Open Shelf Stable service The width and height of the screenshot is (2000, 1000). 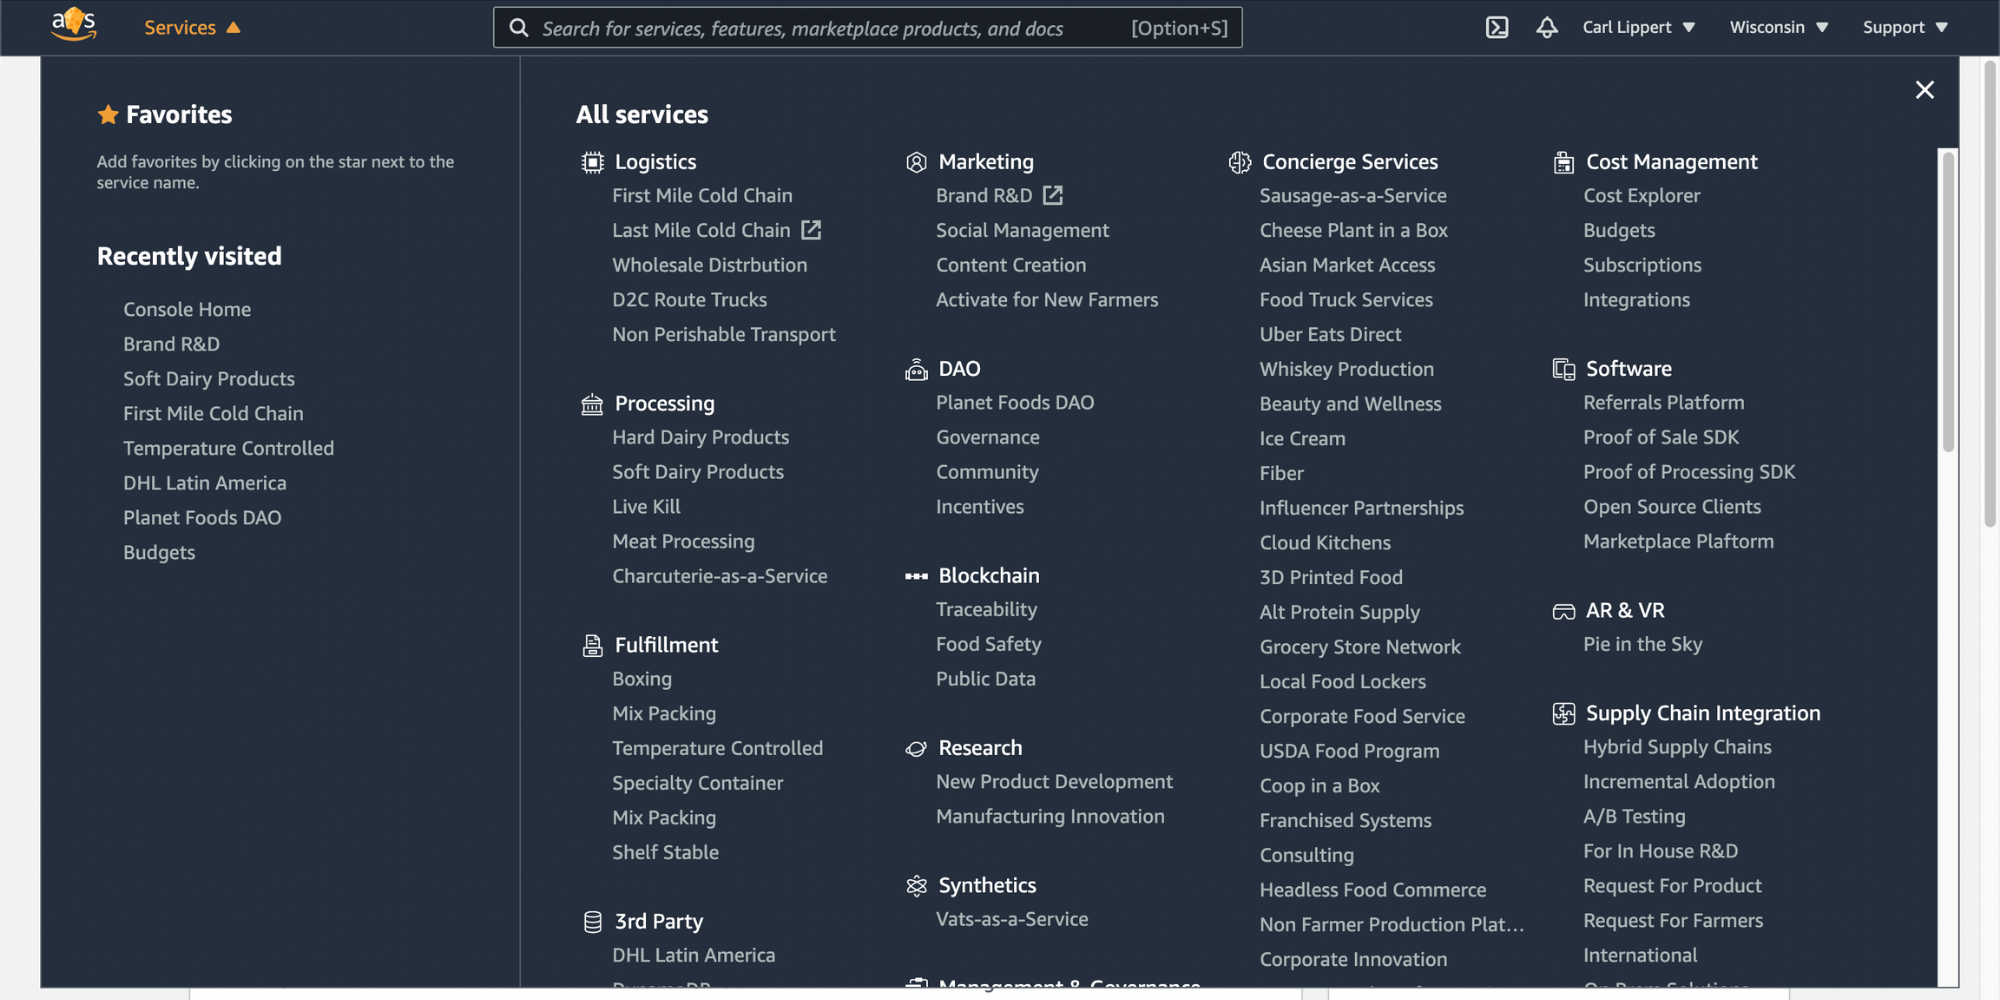coord(666,852)
